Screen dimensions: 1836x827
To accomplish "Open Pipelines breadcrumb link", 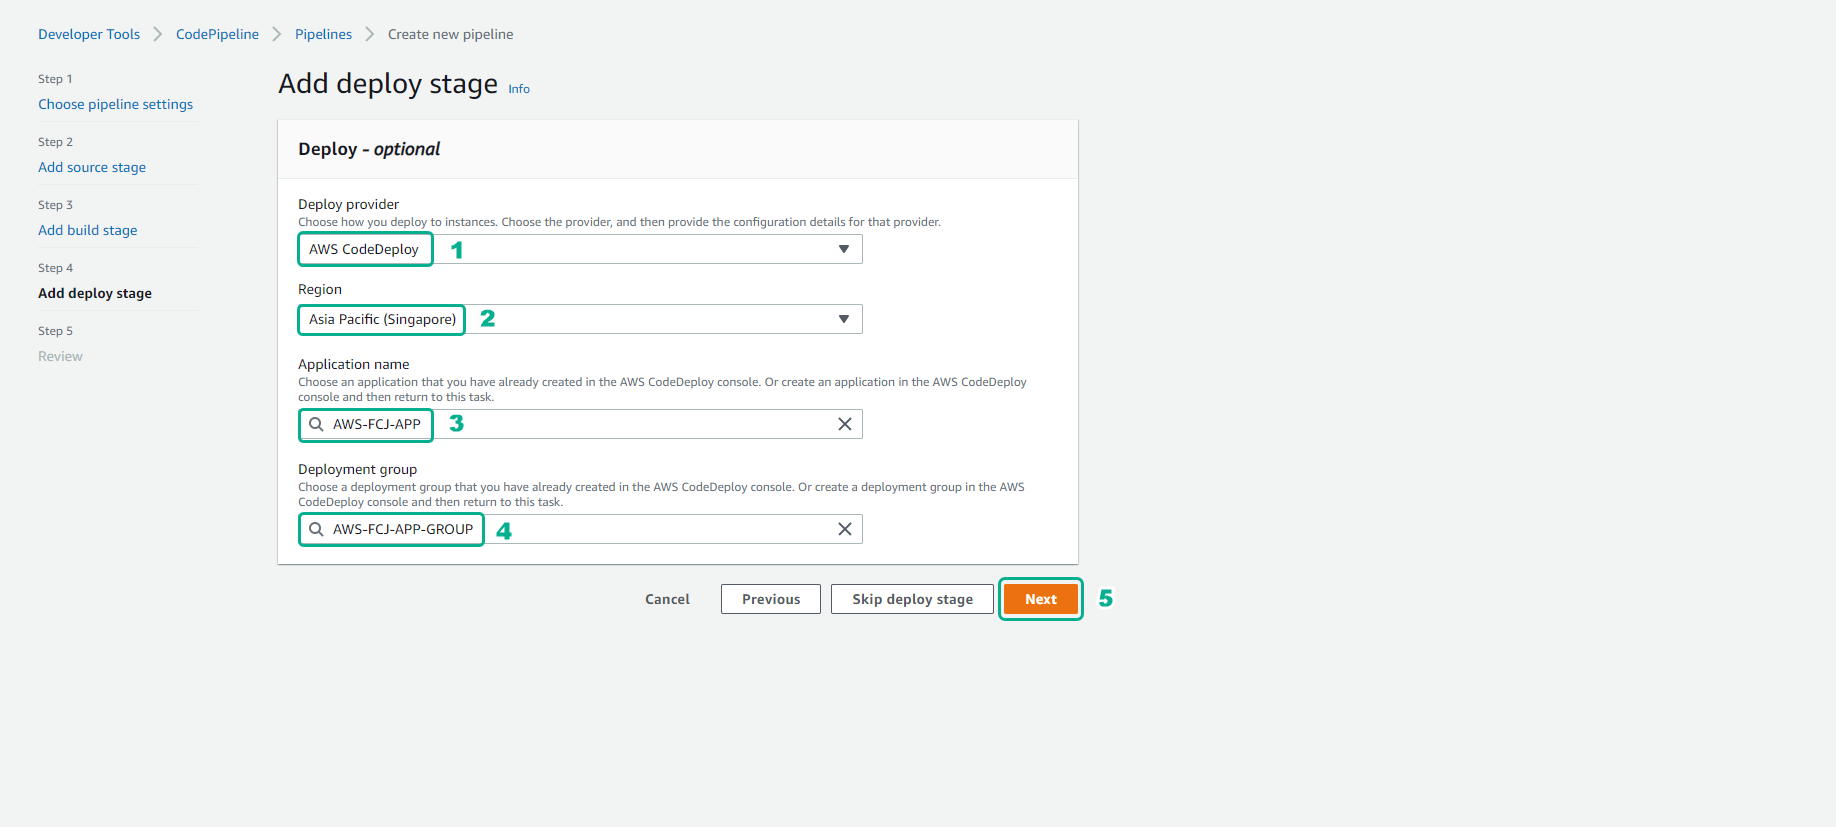I will 323,34.
